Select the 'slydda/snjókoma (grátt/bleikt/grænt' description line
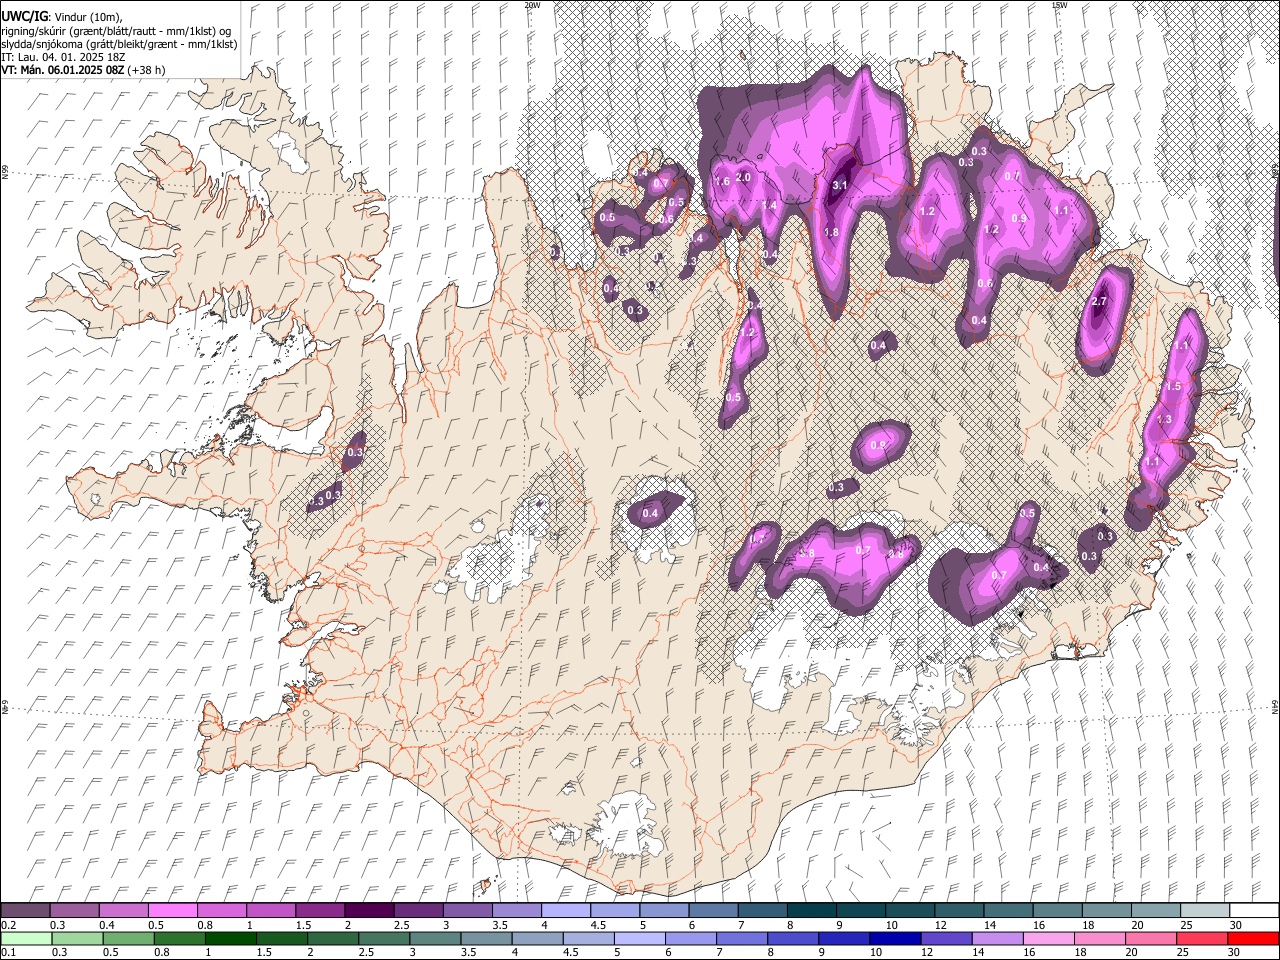This screenshot has width=1280, height=960. pyautogui.click(x=119, y=44)
